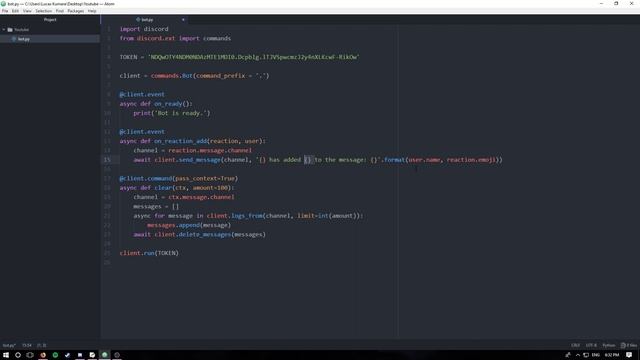Viewport: 640px width, 360px height.
Task: Click the file name in the status bar
Action: pos(9,345)
